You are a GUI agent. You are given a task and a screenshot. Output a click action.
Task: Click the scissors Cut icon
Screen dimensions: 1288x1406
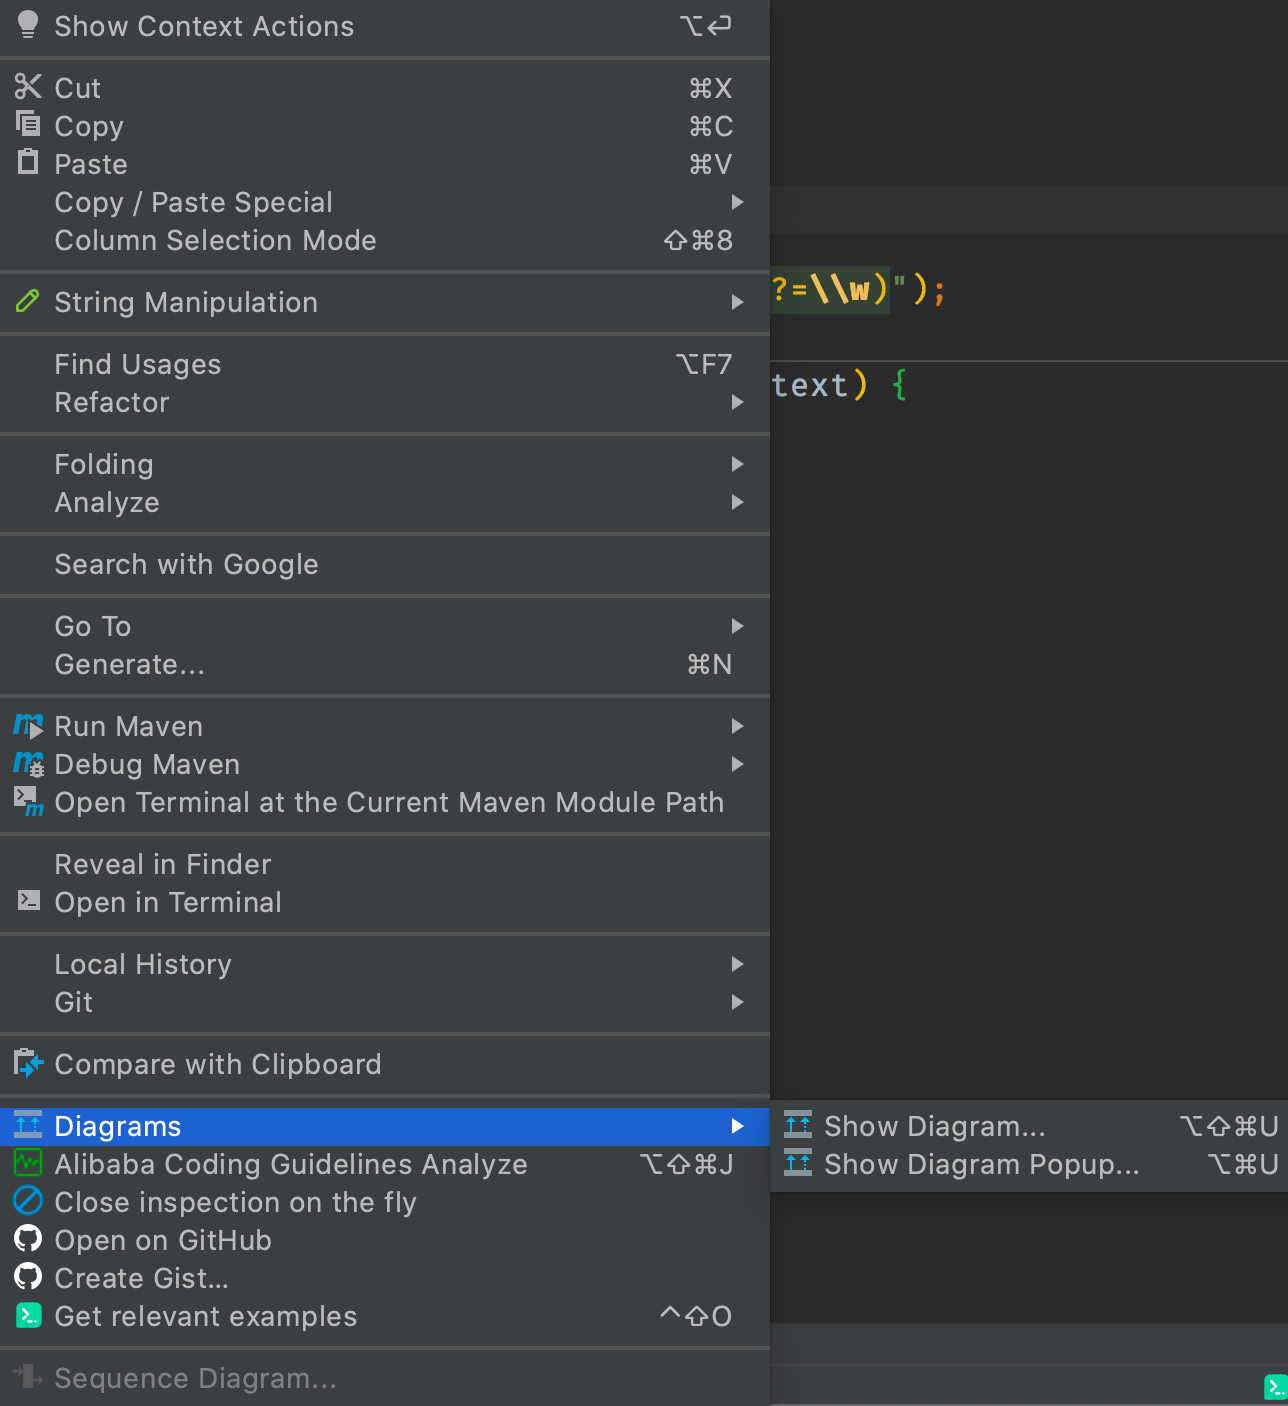28,87
